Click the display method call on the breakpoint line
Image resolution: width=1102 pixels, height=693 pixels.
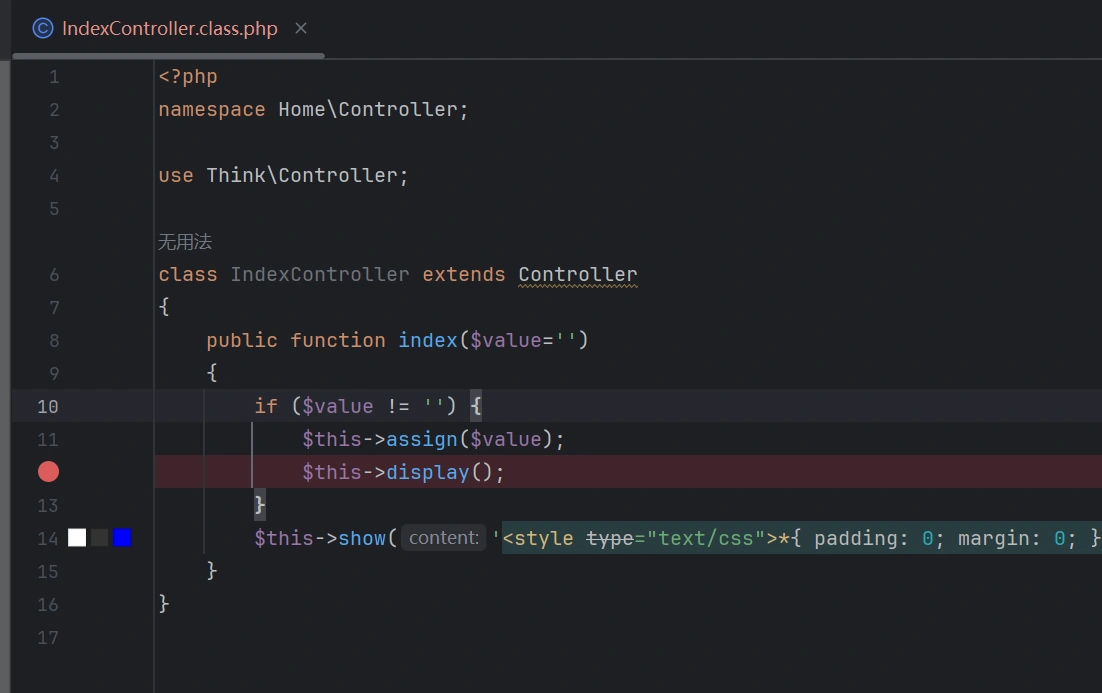(427, 472)
